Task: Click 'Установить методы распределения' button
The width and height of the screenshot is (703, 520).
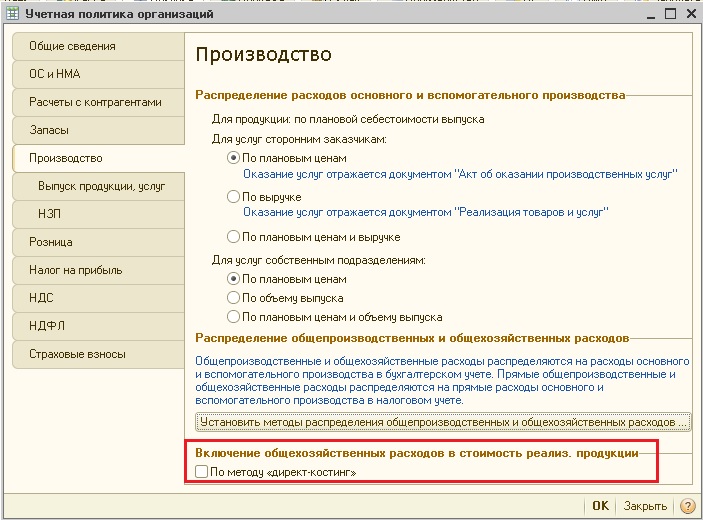Action: pyautogui.click(x=443, y=422)
